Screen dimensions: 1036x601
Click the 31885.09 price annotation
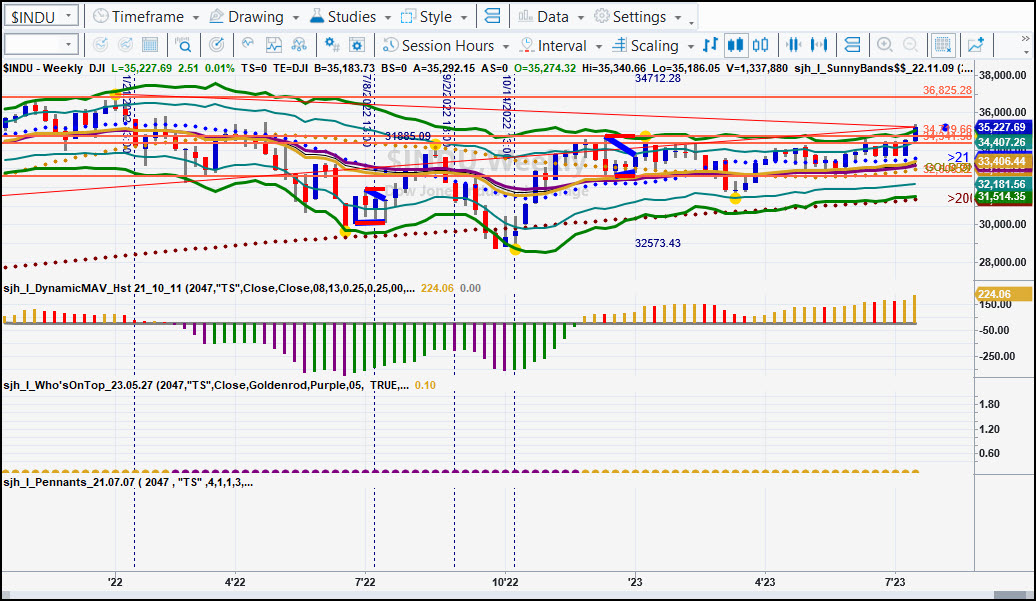(x=408, y=136)
